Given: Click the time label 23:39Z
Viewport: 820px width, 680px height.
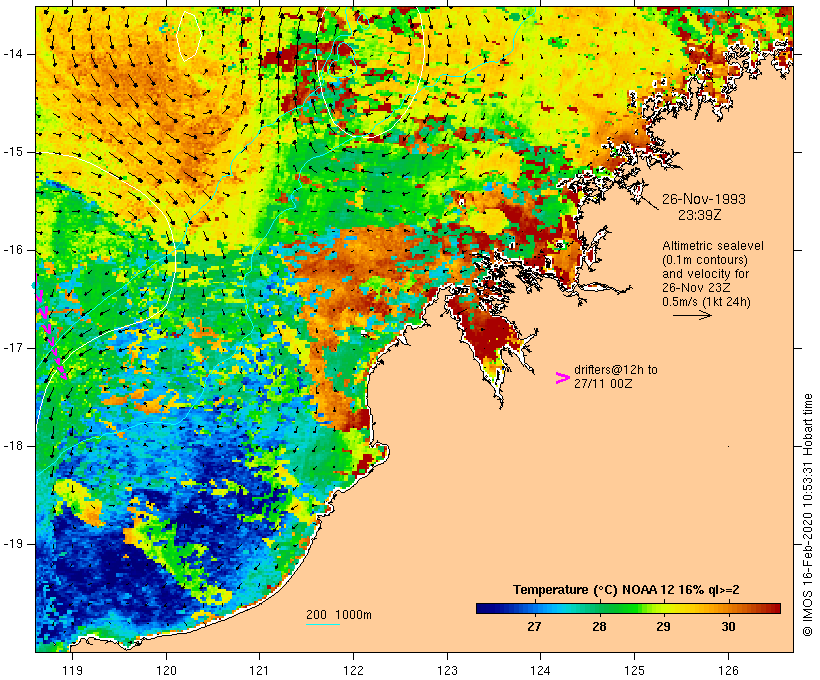Looking at the screenshot, I should 700,215.
